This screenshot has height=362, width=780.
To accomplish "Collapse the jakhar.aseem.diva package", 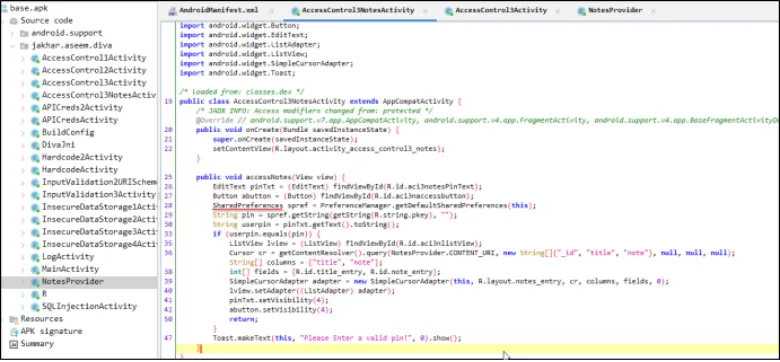I will (12, 46).
